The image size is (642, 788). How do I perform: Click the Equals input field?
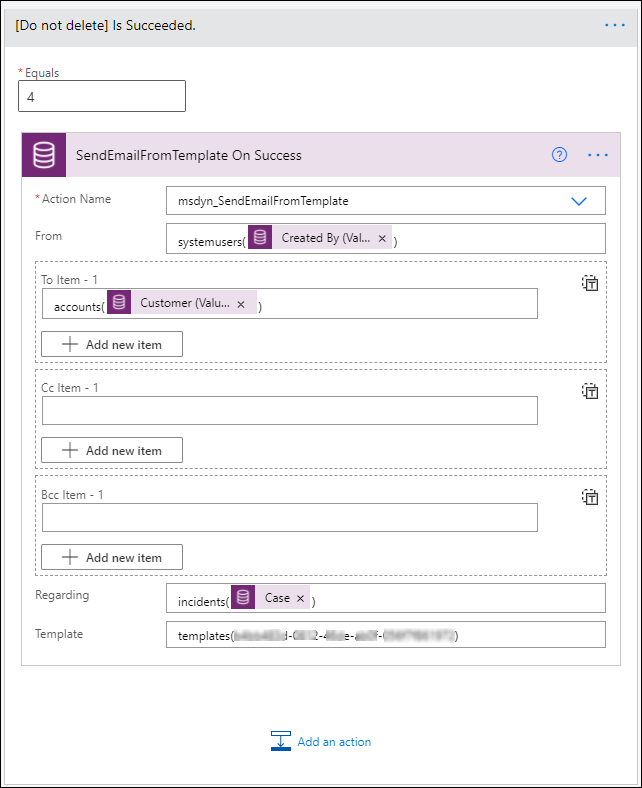[102, 96]
